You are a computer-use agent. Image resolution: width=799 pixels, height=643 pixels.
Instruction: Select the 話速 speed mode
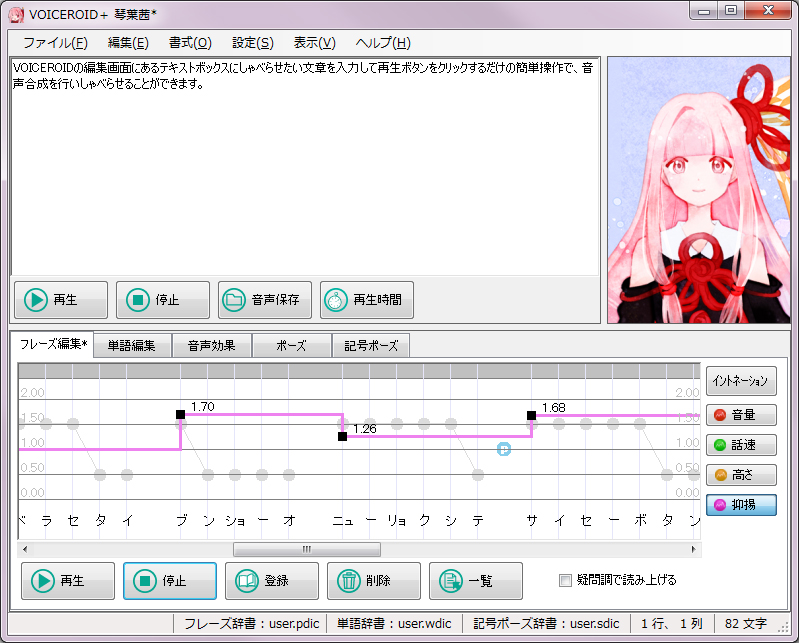pos(741,445)
